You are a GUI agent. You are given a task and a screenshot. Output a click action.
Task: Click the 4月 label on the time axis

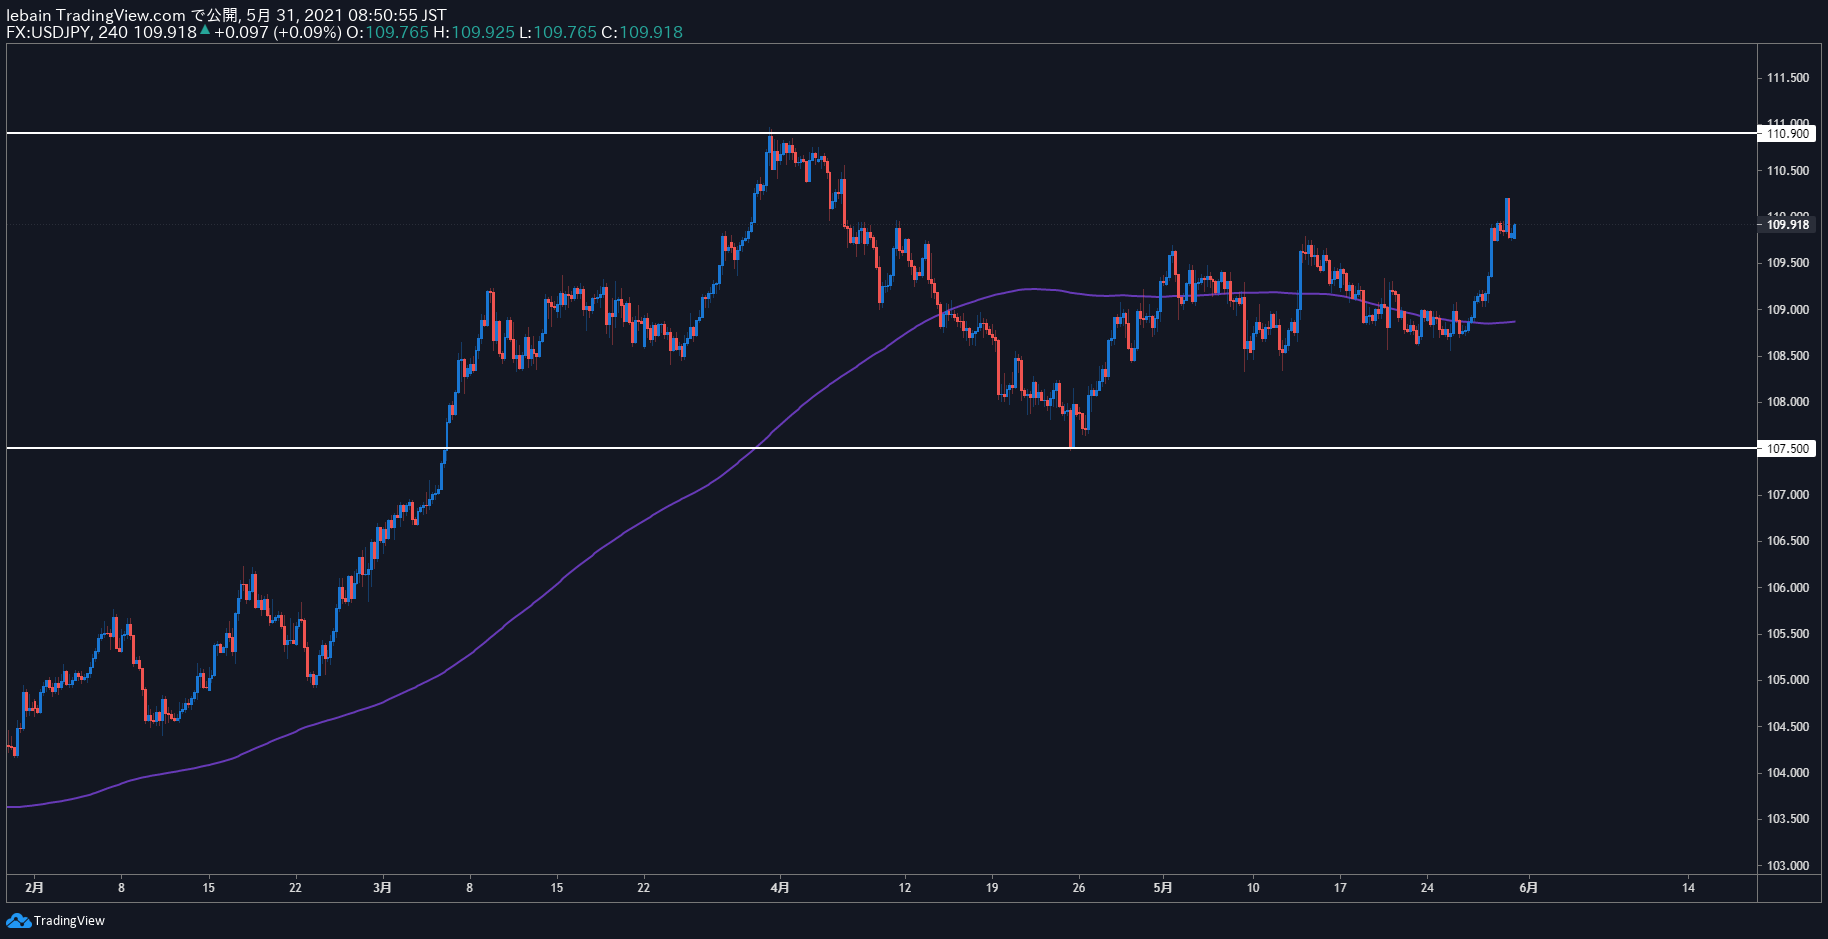tap(781, 888)
